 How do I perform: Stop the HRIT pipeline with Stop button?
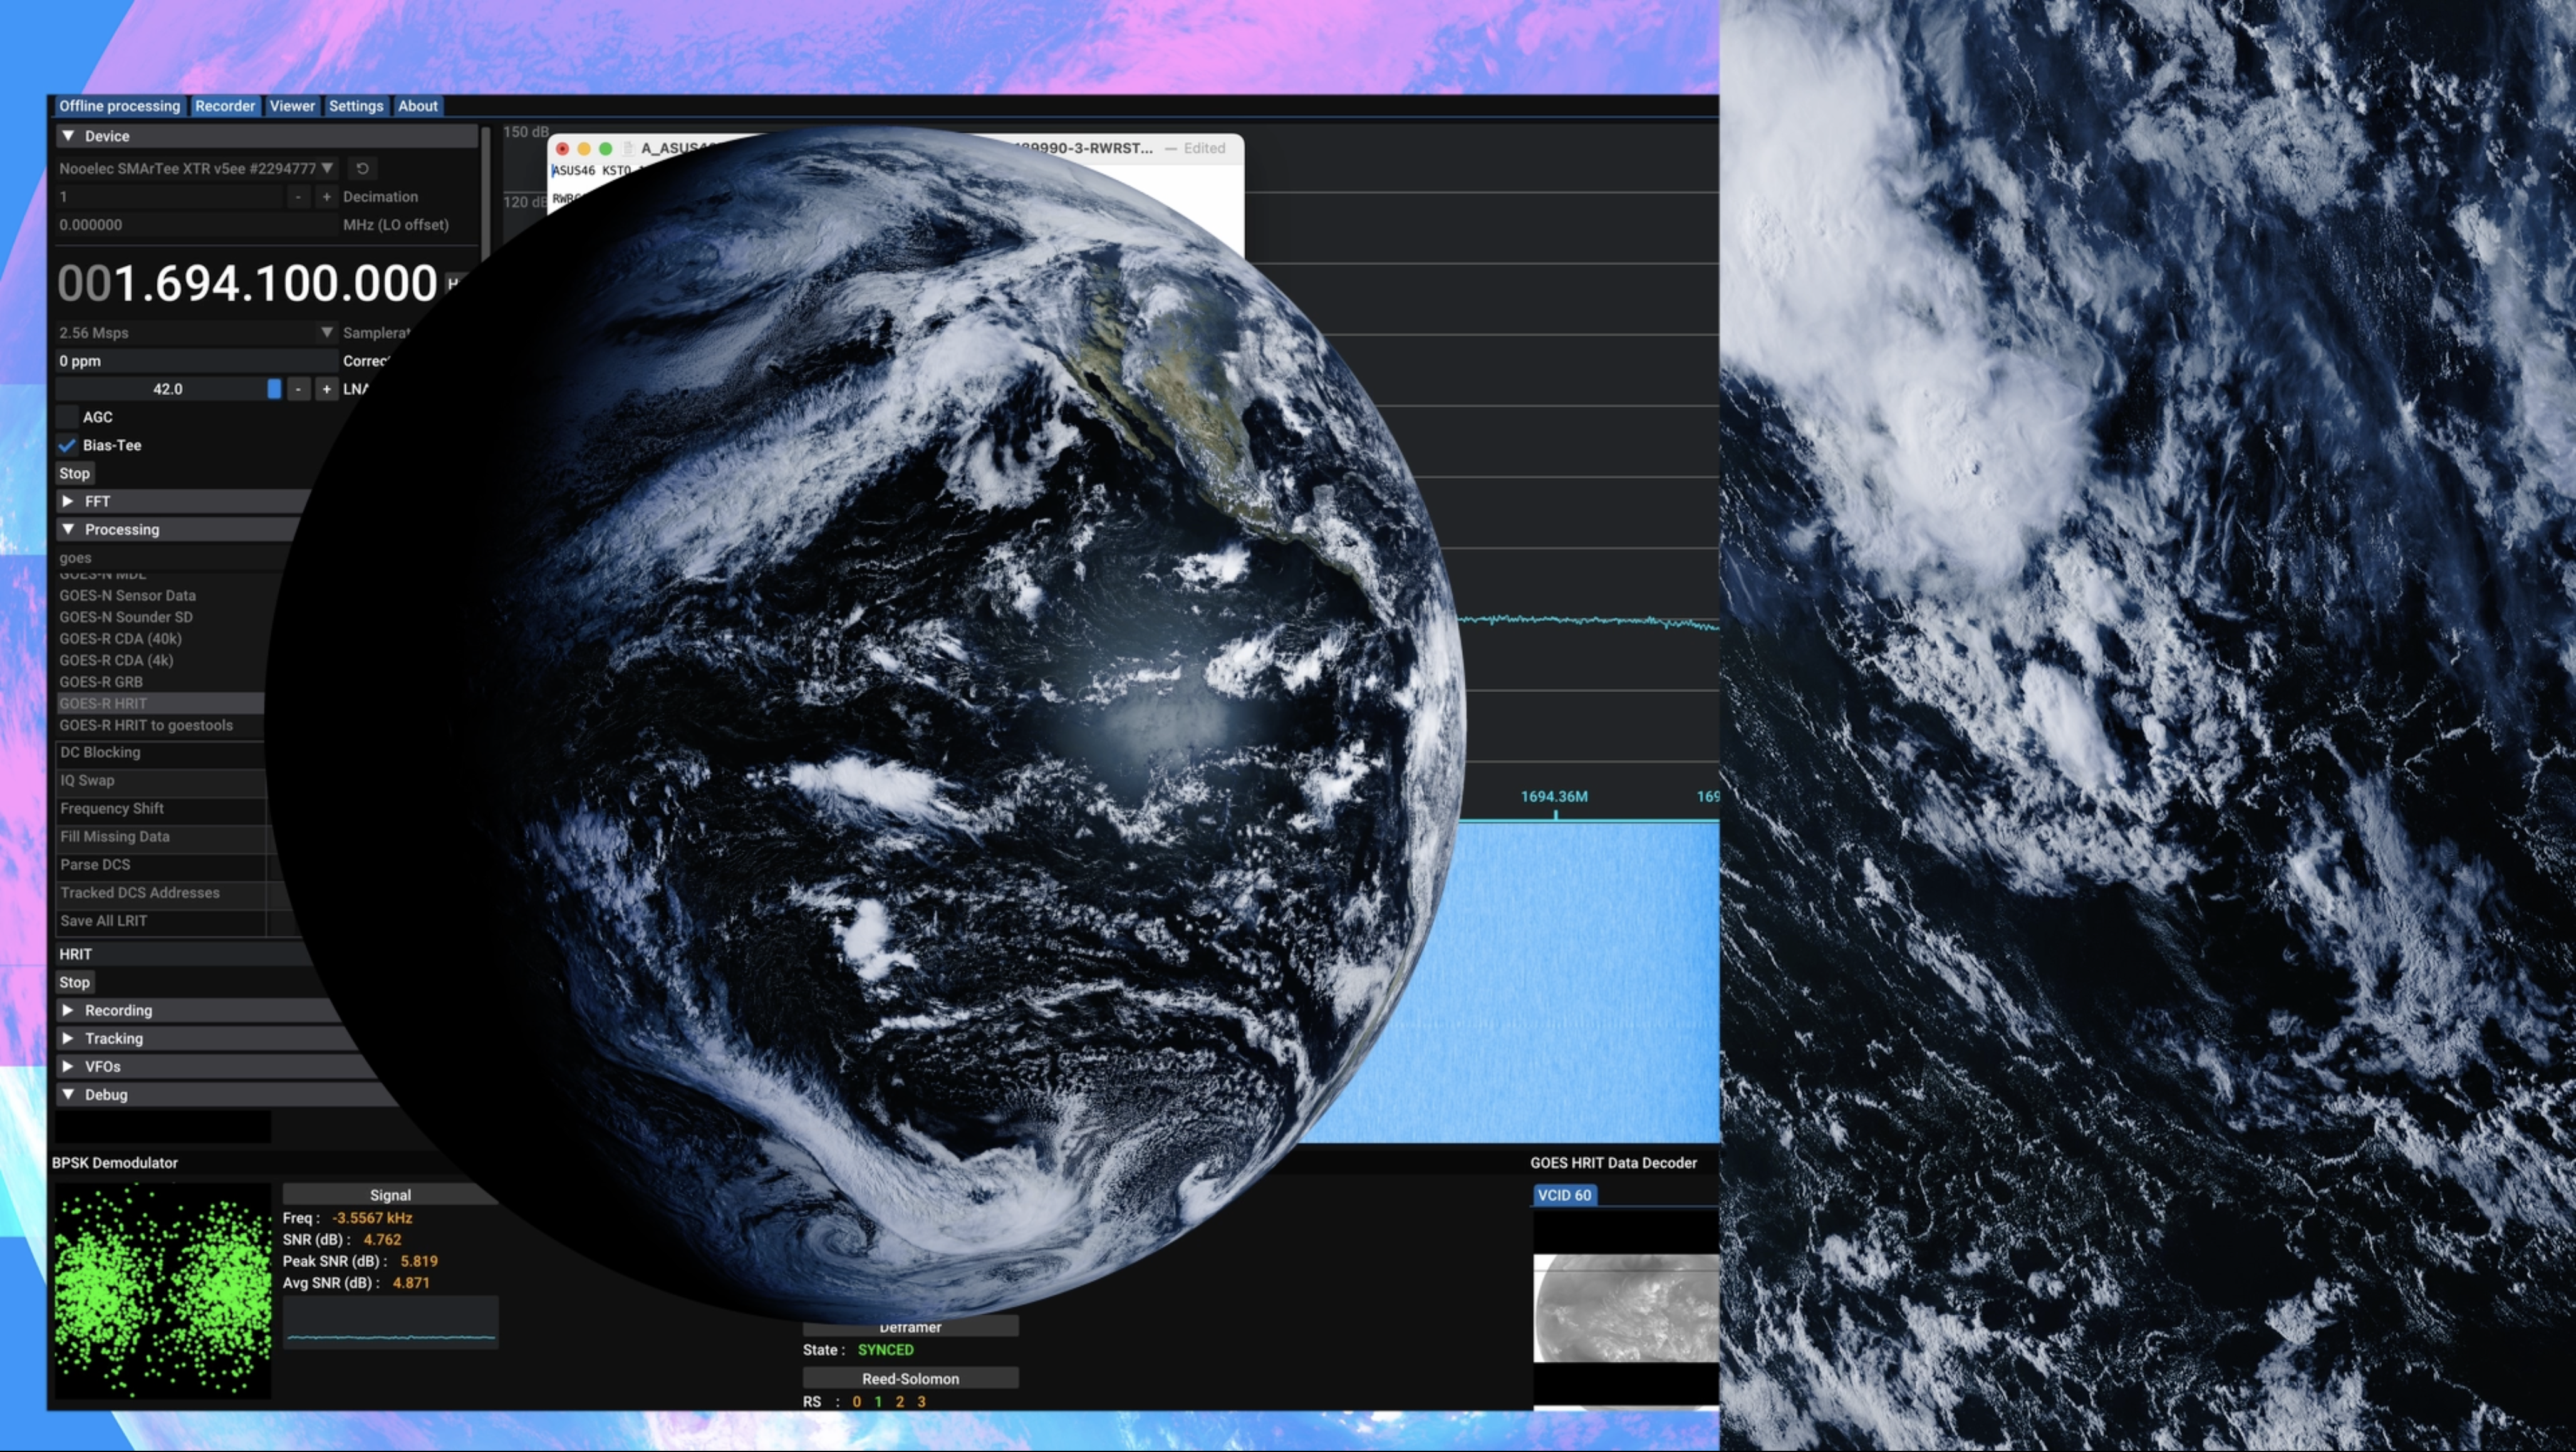74,982
